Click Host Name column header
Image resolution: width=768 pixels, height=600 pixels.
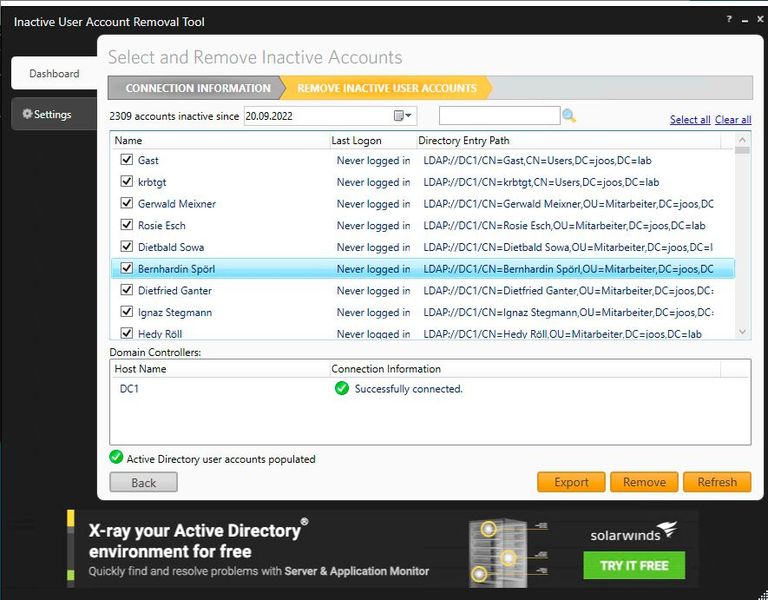(220, 369)
